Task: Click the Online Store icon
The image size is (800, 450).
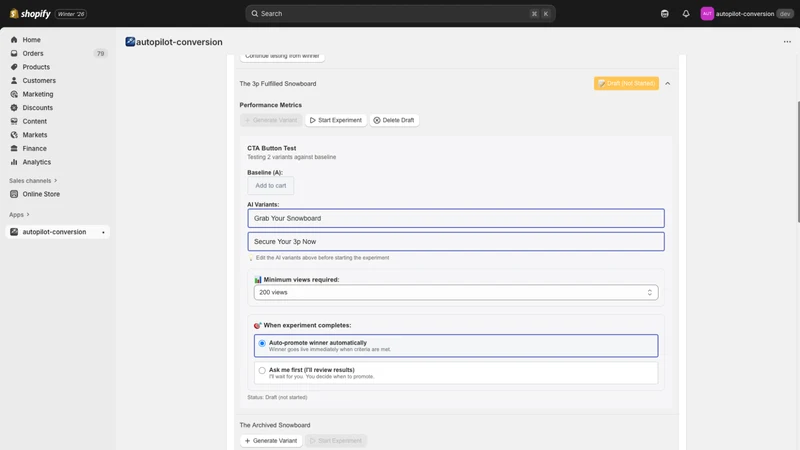Action: pos(14,194)
